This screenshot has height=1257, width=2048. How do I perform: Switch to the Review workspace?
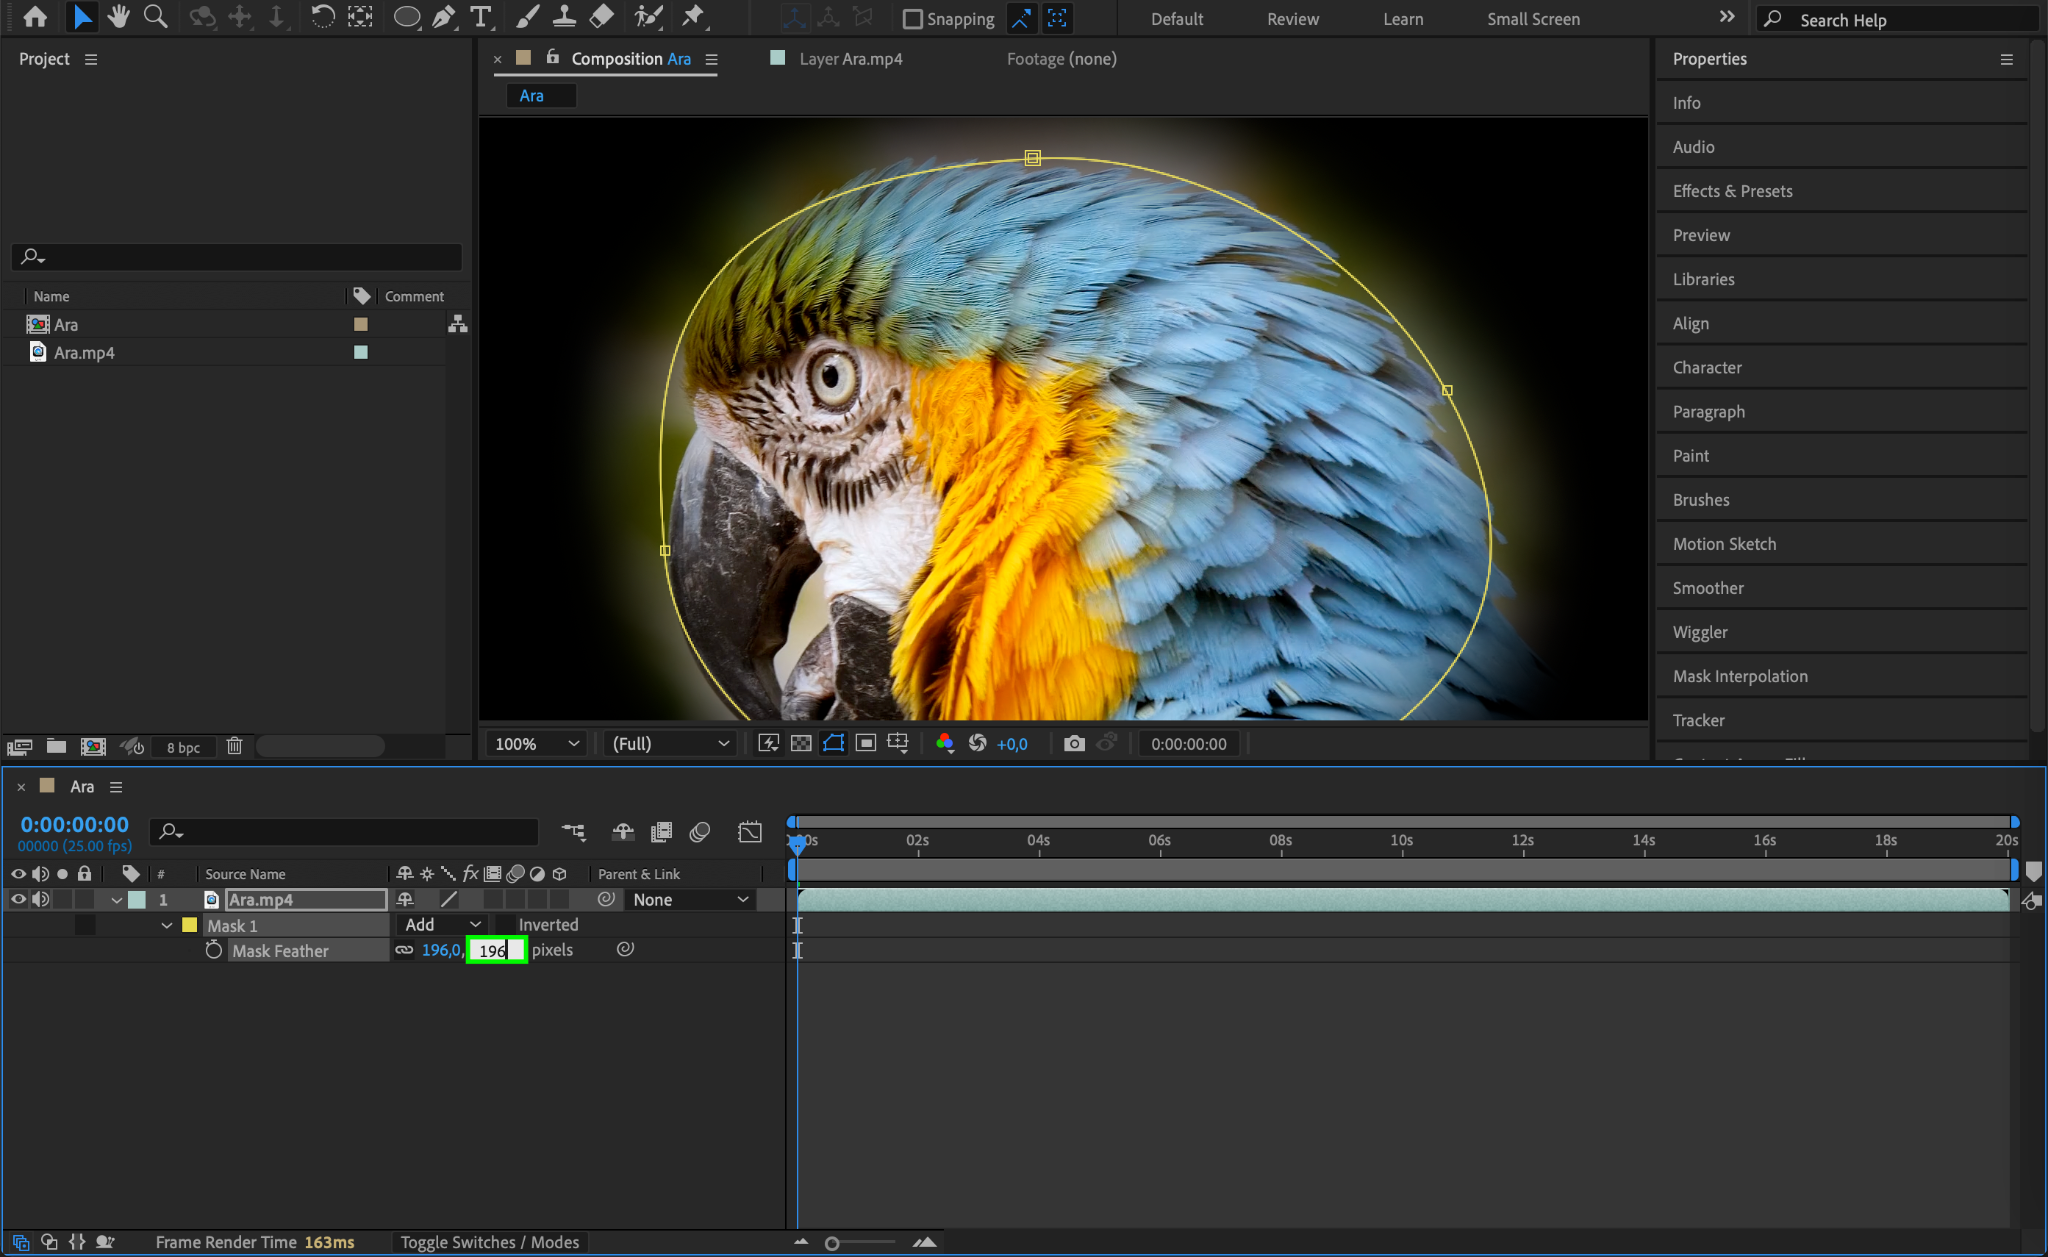(x=1292, y=19)
